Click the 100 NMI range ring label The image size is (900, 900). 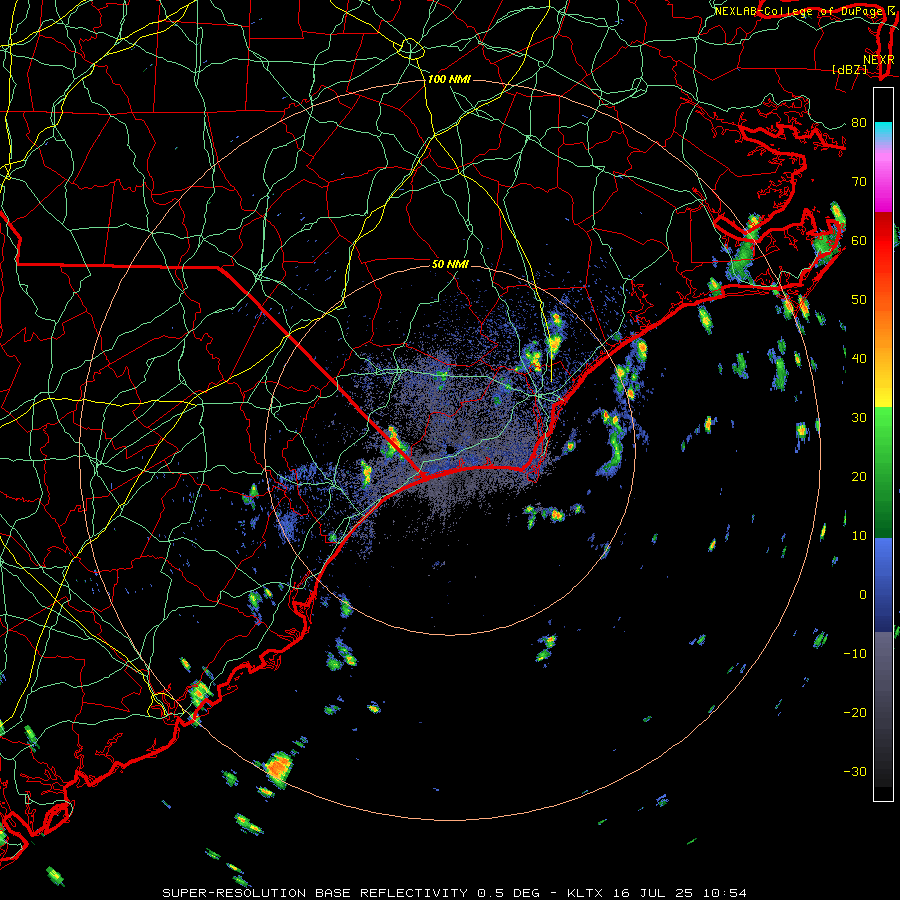point(449,79)
